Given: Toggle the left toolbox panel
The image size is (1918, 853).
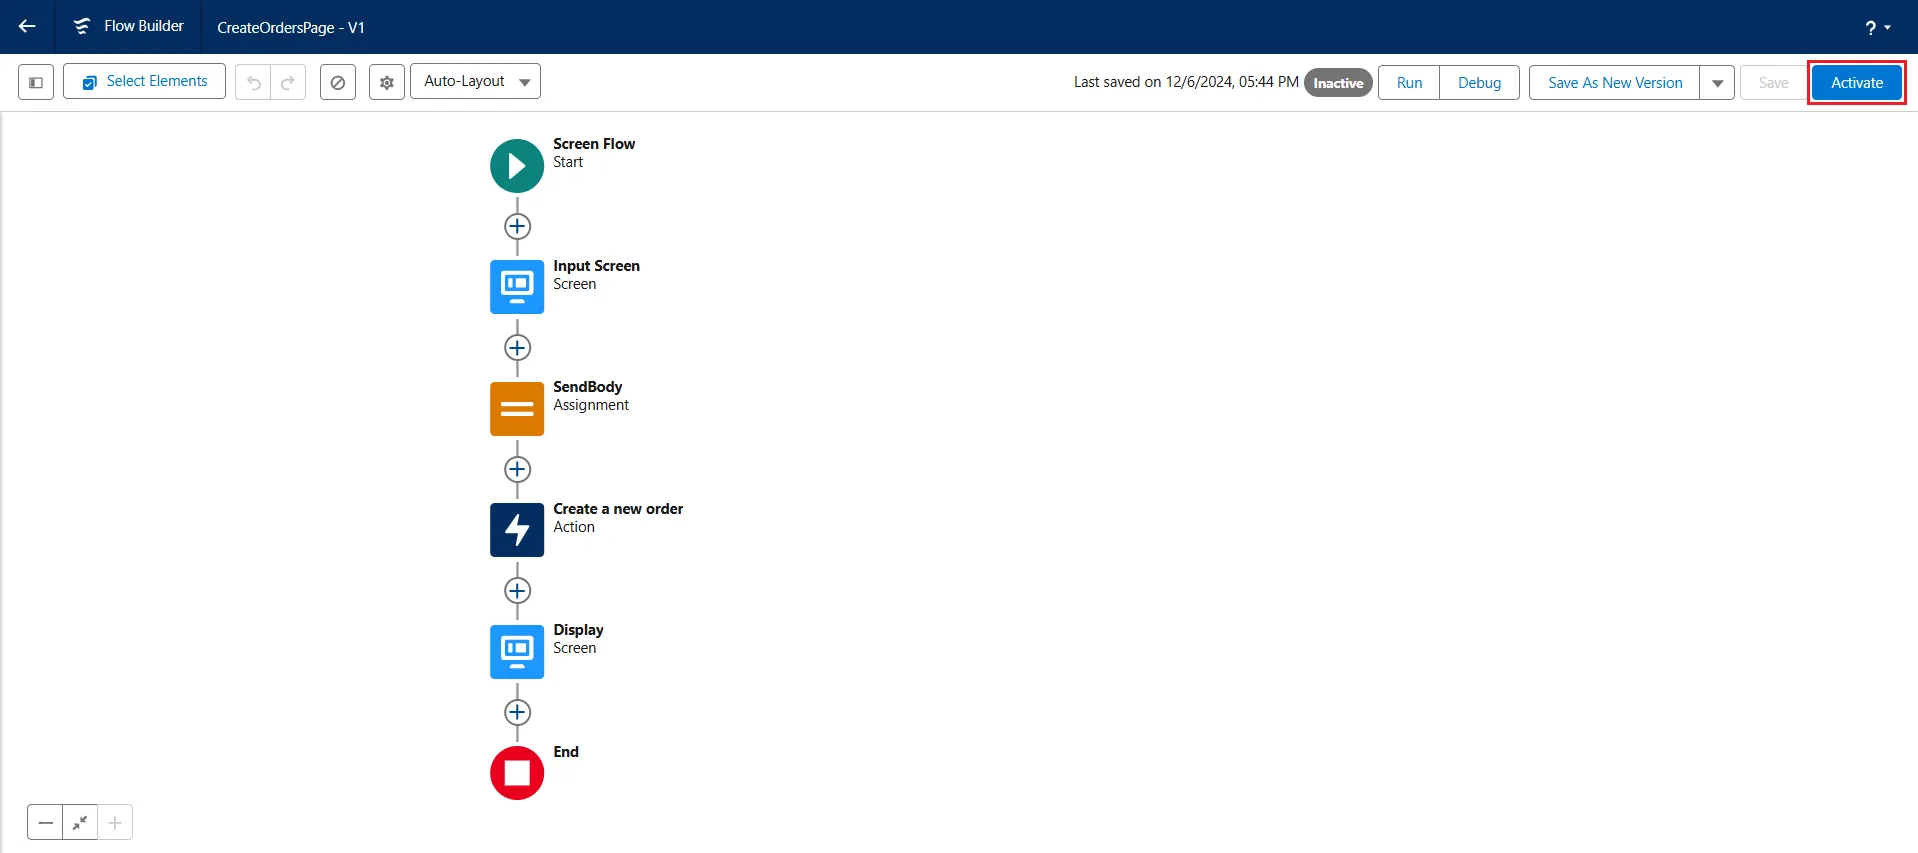Looking at the screenshot, I should tap(36, 82).
